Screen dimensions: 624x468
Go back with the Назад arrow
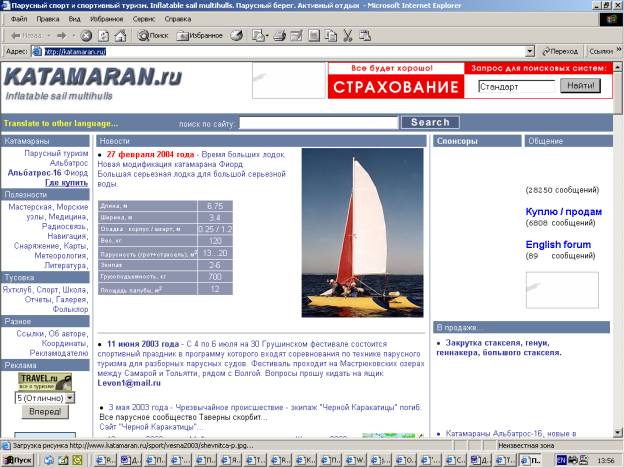pyautogui.click(x=26, y=36)
